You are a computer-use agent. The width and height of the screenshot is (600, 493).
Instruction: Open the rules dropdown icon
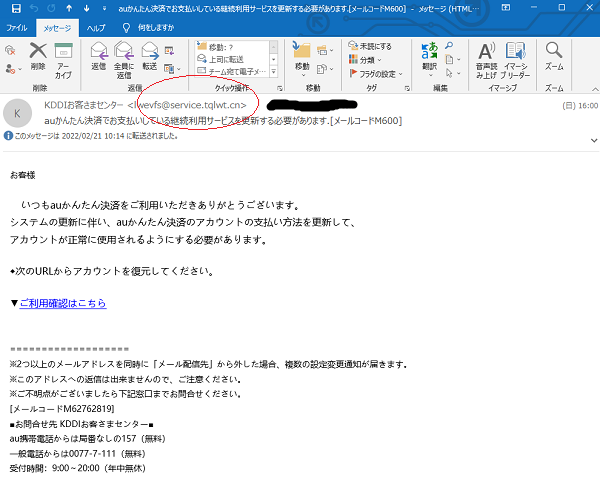(325, 51)
